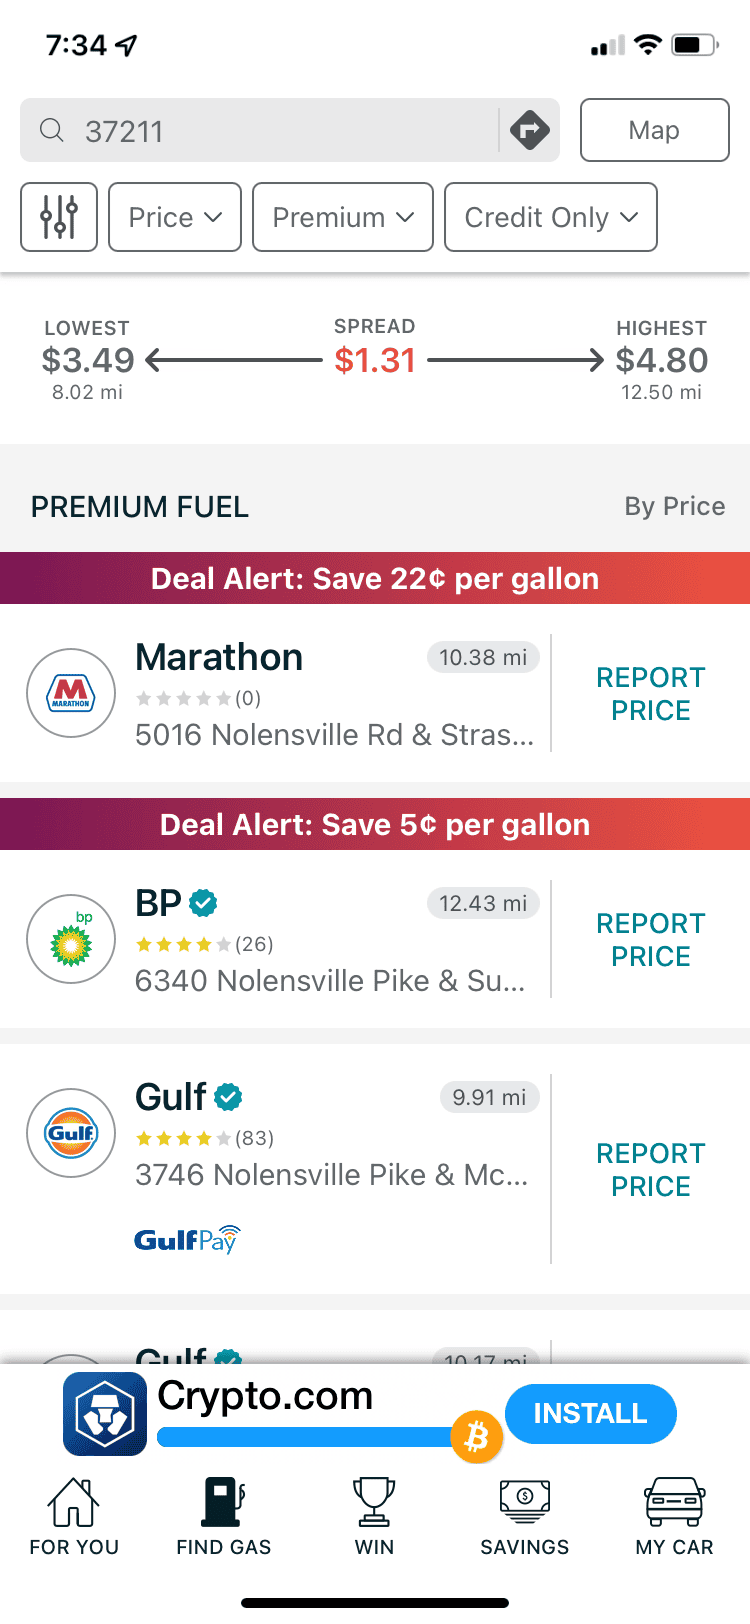Switch to the For You tab

tap(74, 1517)
